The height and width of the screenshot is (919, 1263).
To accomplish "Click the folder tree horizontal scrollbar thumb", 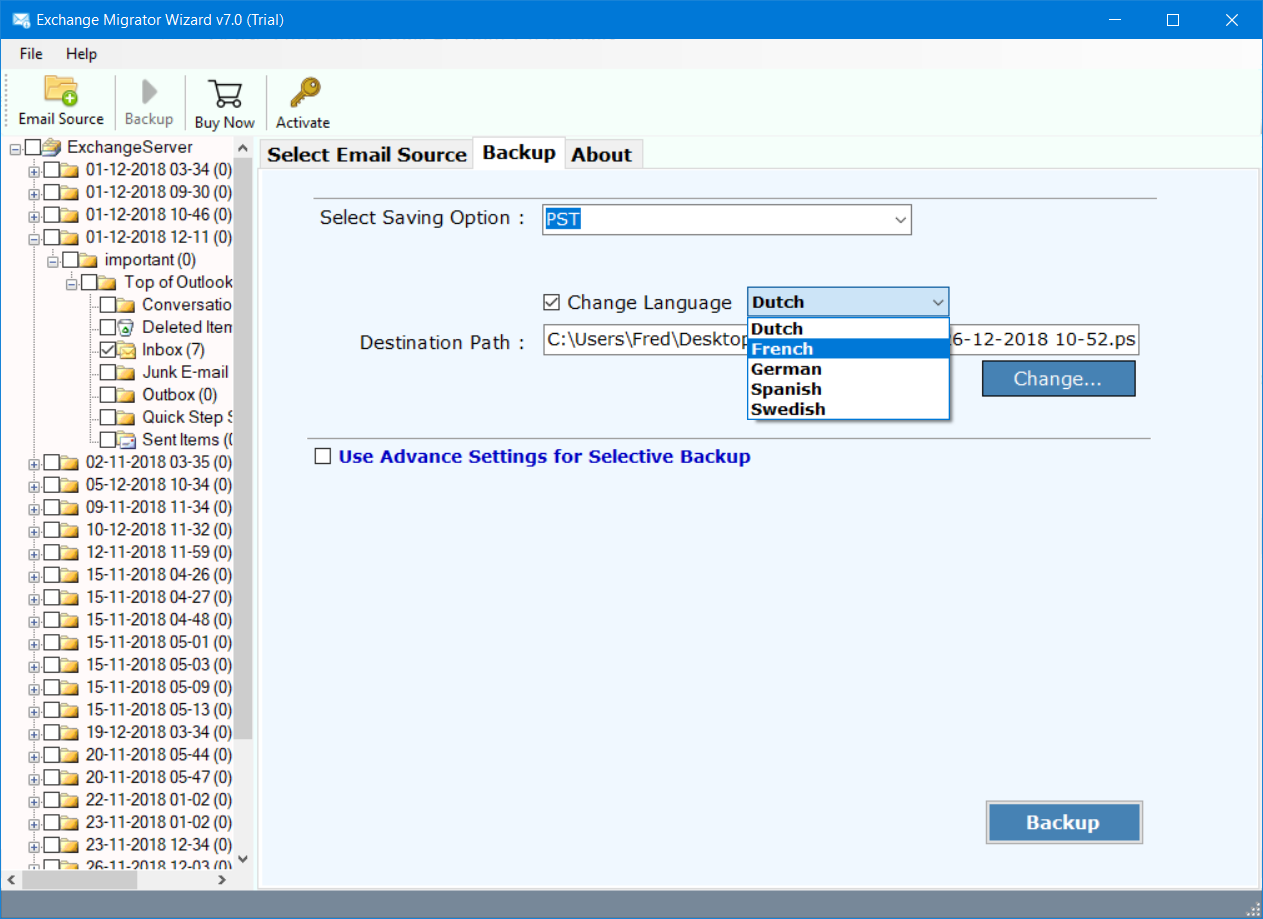I will pos(80,880).
